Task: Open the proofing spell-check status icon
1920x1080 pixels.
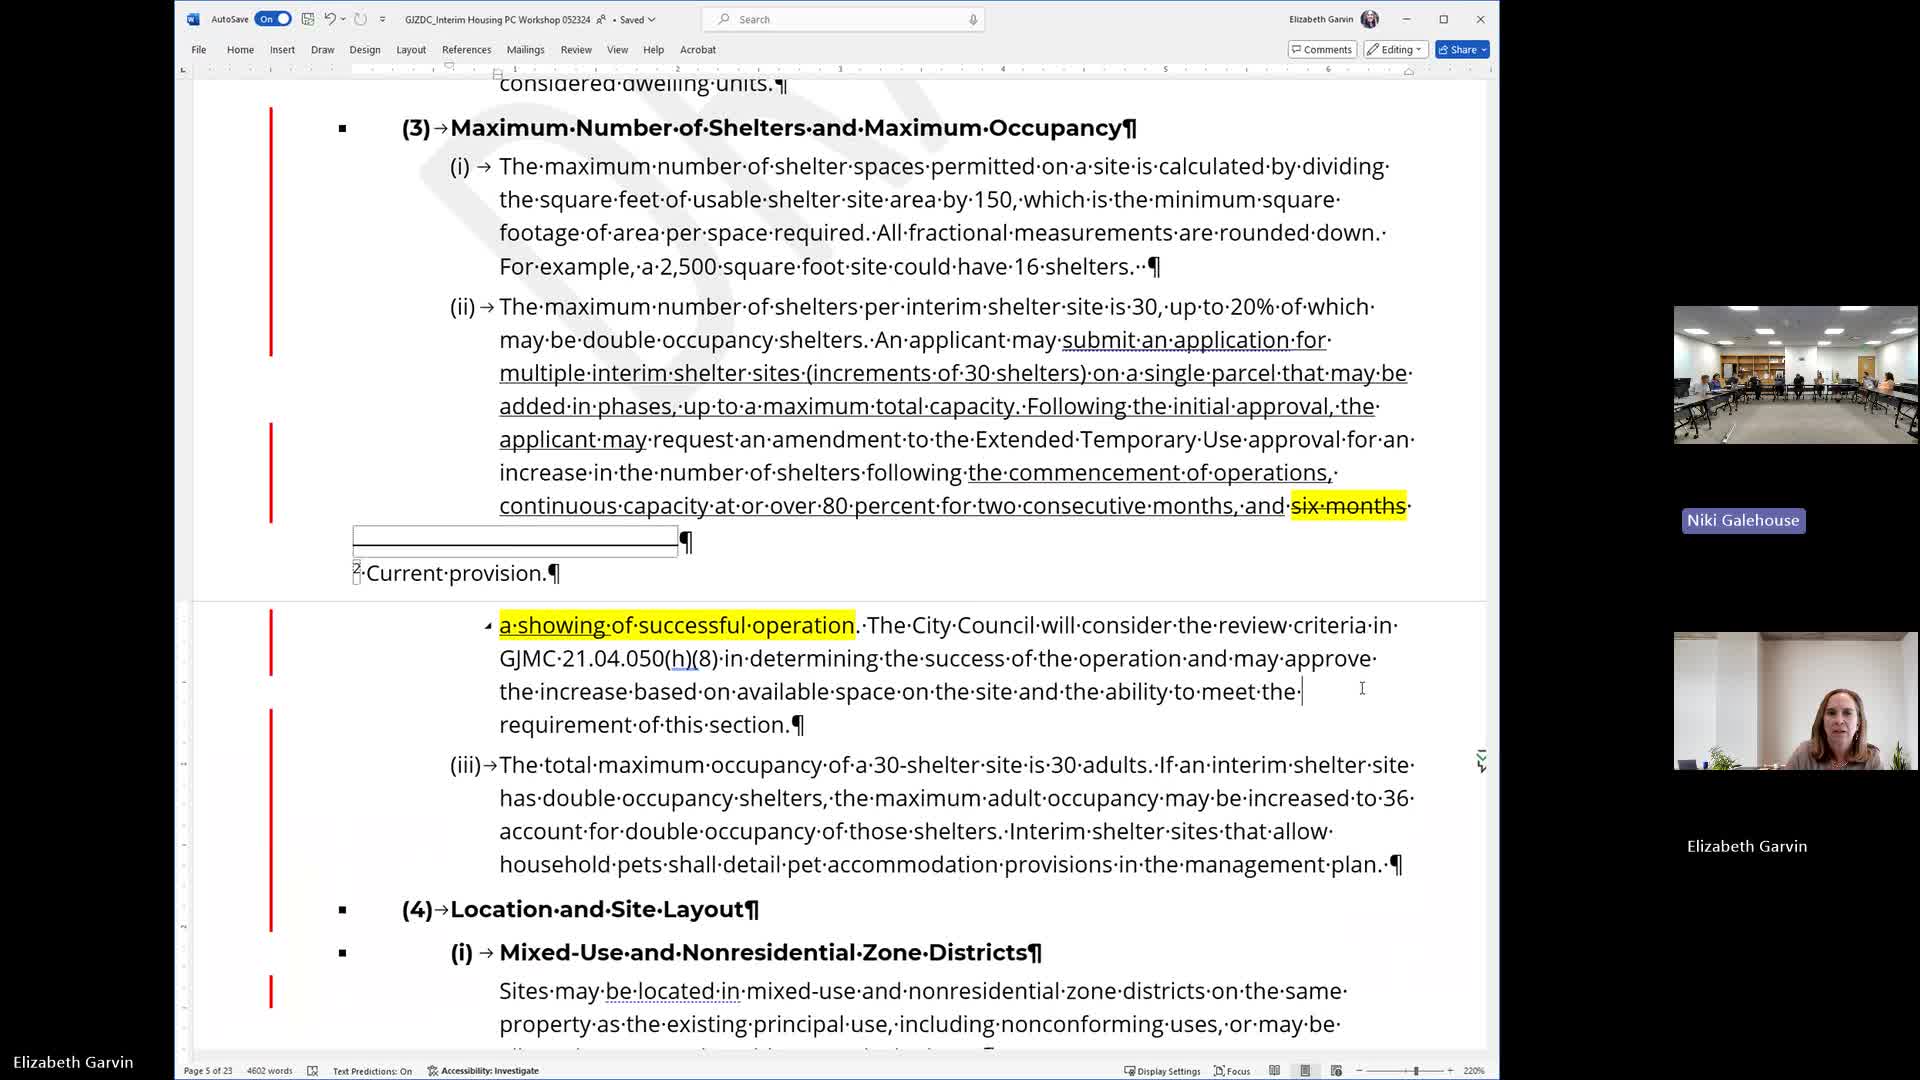Action: (312, 1071)
